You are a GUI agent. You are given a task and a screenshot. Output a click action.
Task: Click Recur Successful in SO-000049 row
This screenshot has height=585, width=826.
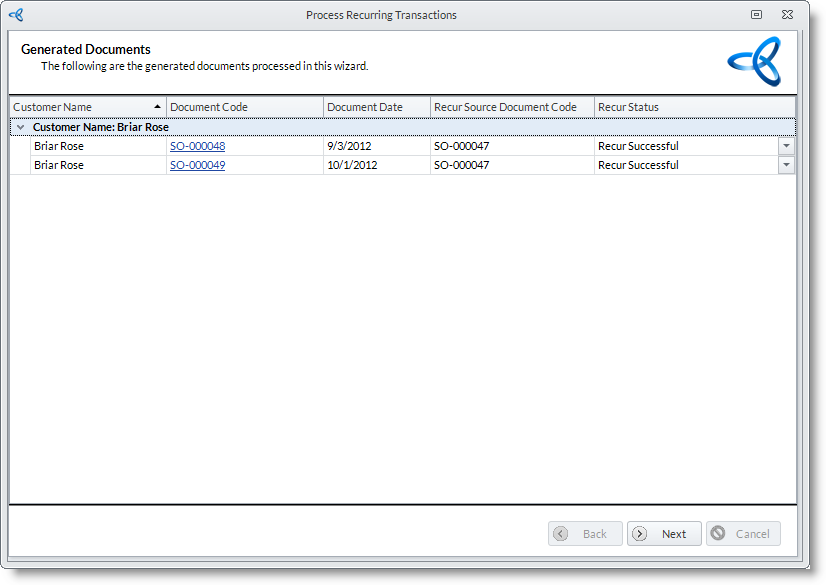[638, 165]
